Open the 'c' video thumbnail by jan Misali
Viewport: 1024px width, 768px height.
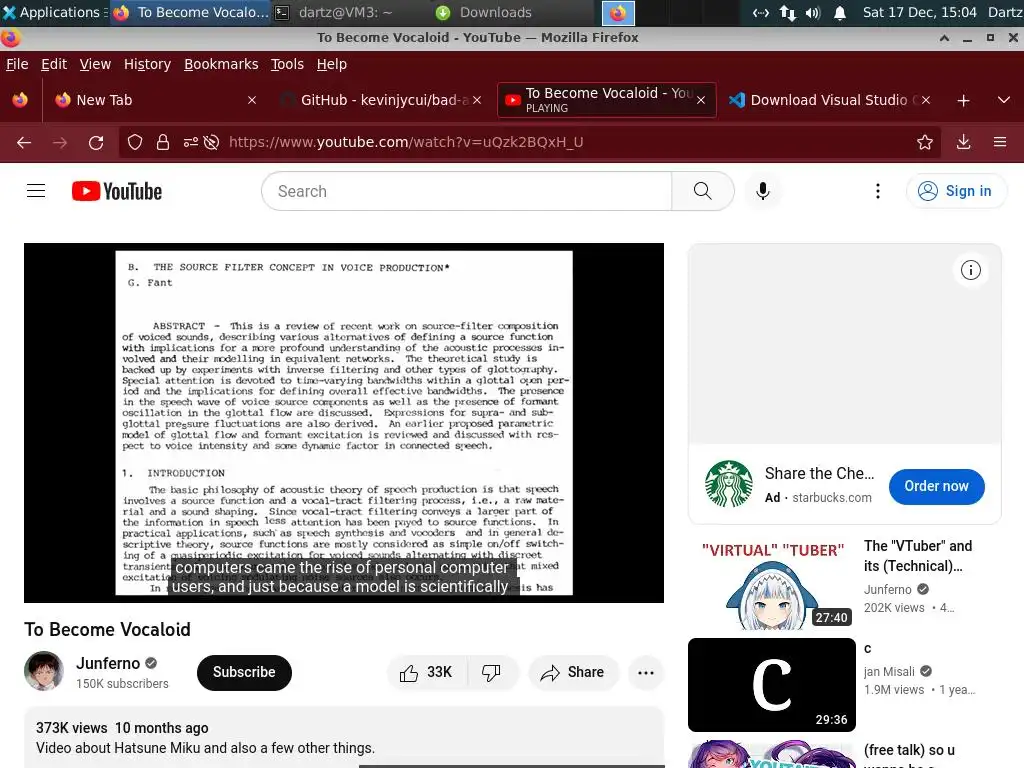point(772,685)
